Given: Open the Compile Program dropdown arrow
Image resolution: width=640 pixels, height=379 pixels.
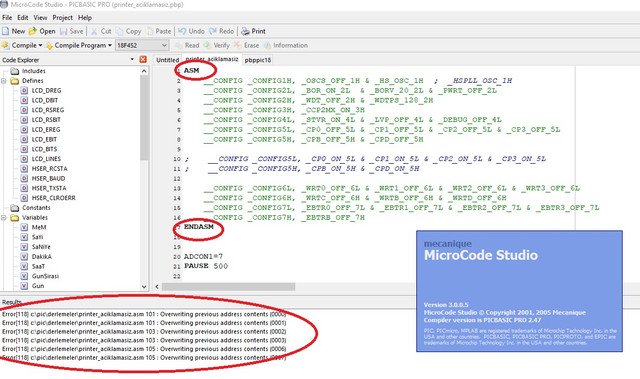Looking at the screenshot, I should [x=110, y=45].
